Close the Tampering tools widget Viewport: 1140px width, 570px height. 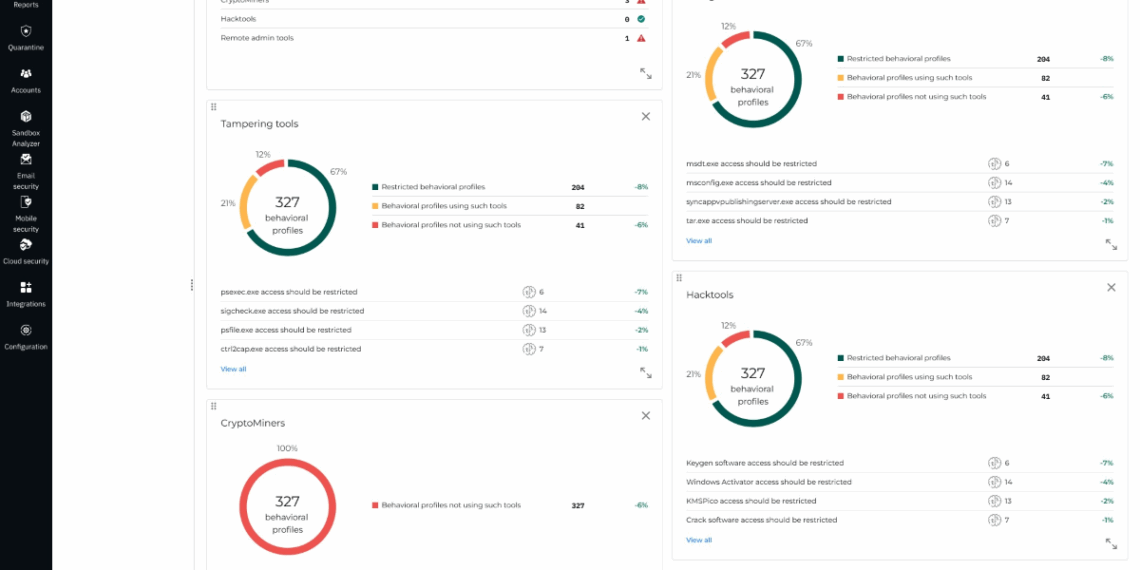645,117
